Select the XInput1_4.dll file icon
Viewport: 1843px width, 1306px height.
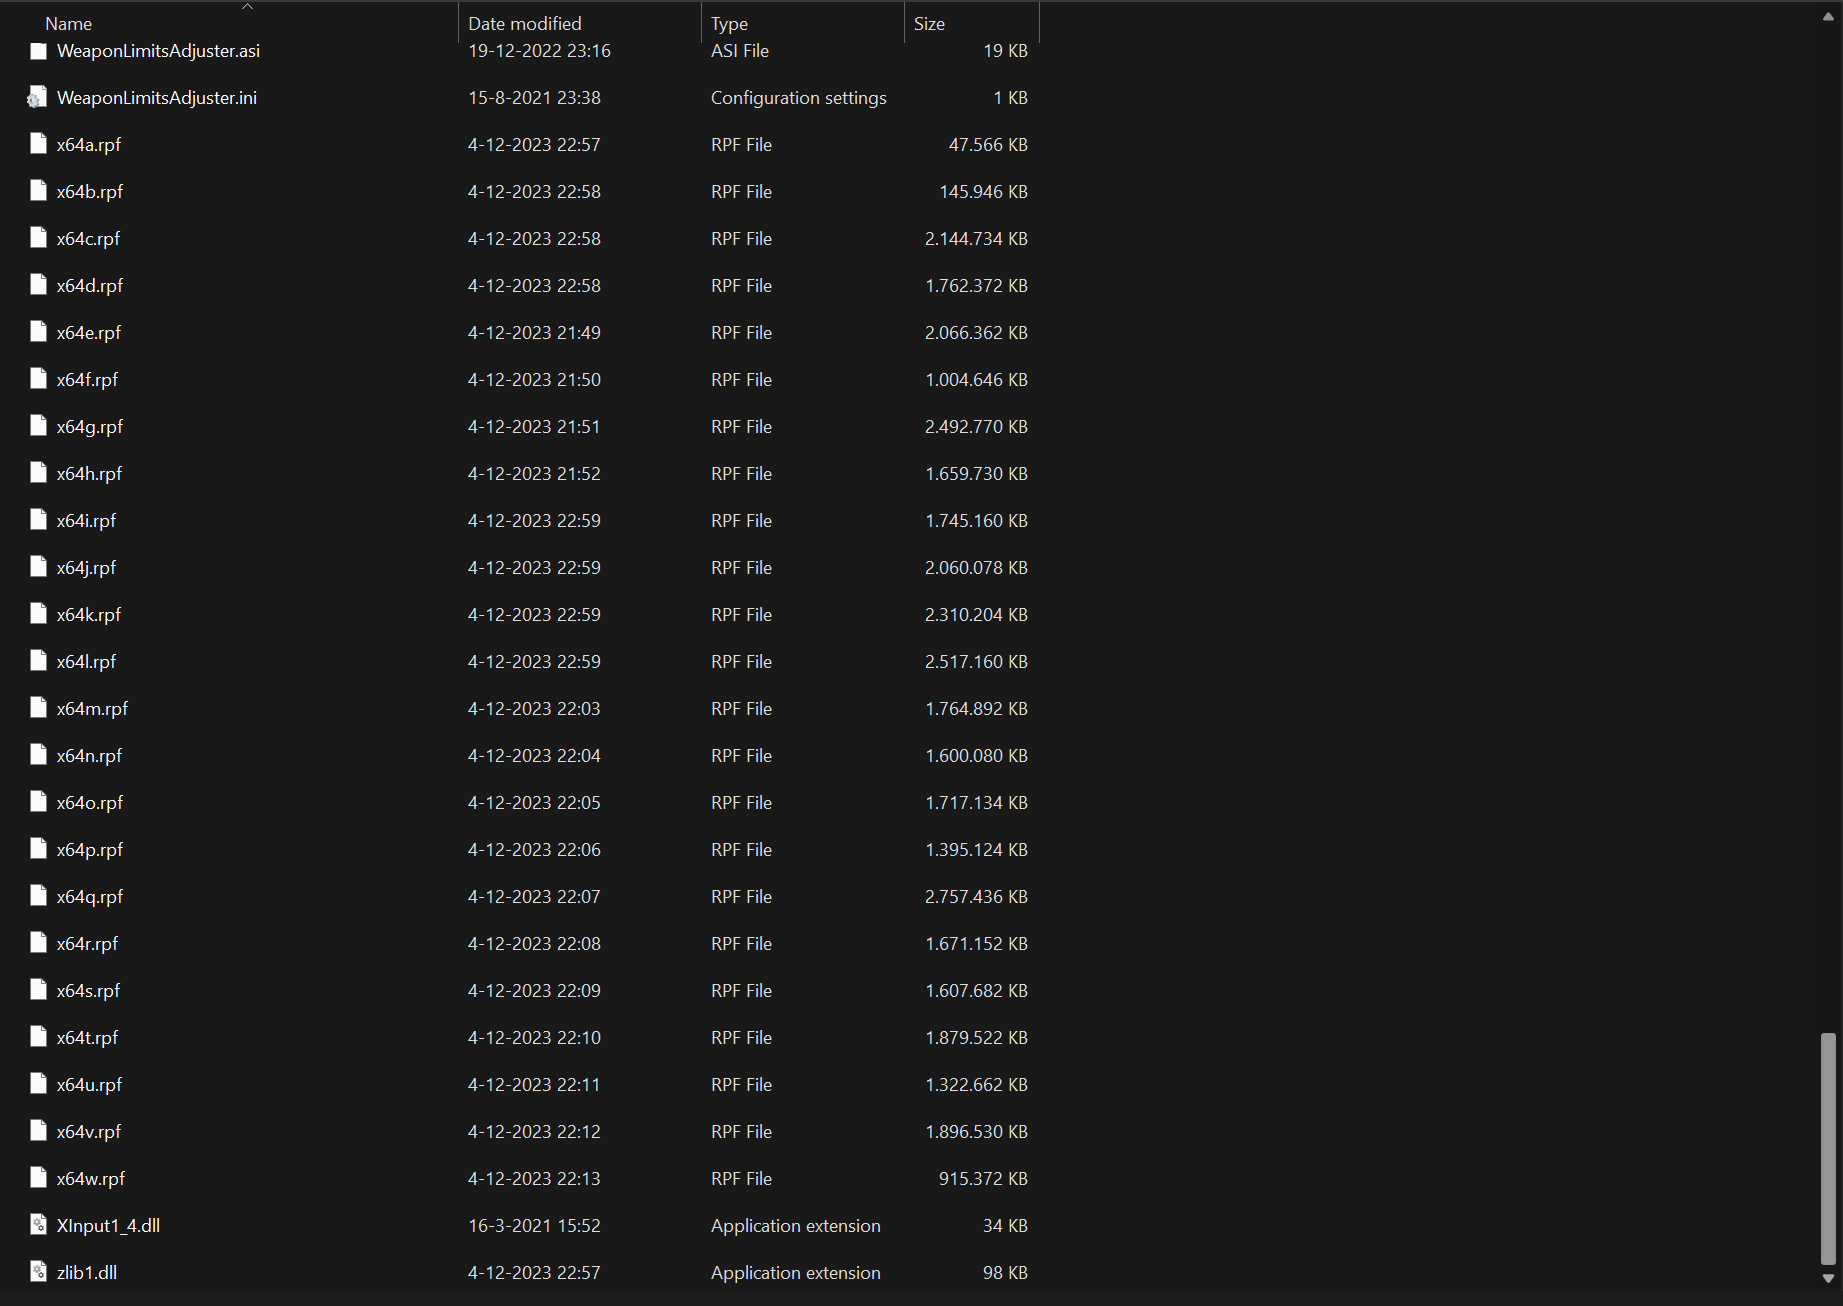tap(38, 1225)
